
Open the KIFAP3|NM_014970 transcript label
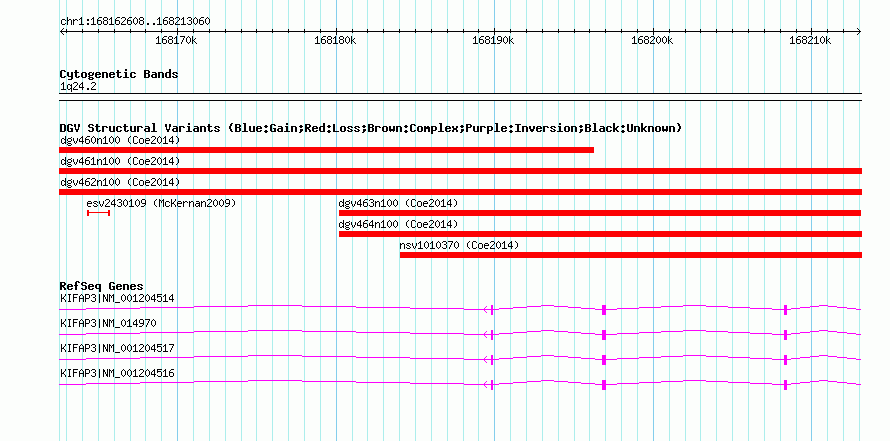(108, 324)
